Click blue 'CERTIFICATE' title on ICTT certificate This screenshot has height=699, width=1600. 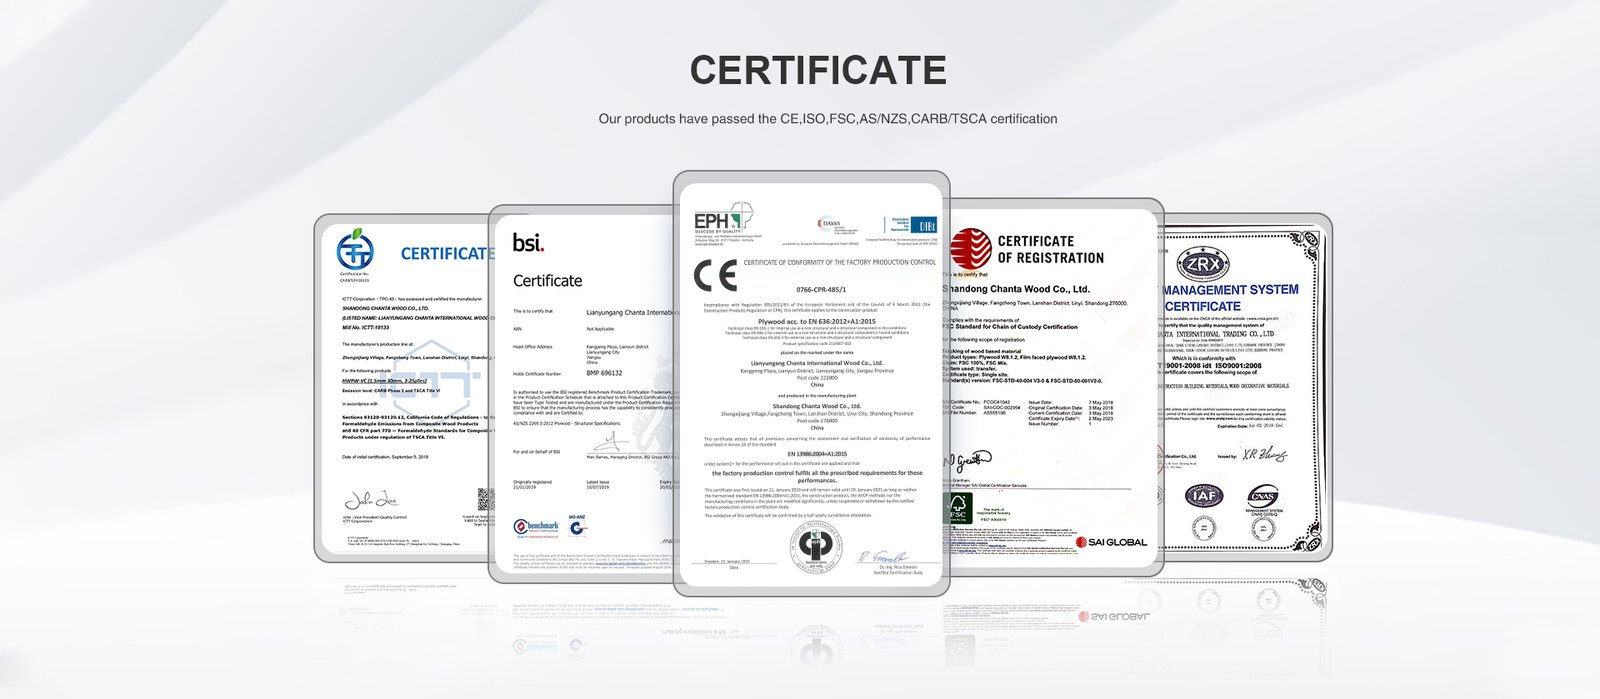pyautogui.click(x=446, y=253)
